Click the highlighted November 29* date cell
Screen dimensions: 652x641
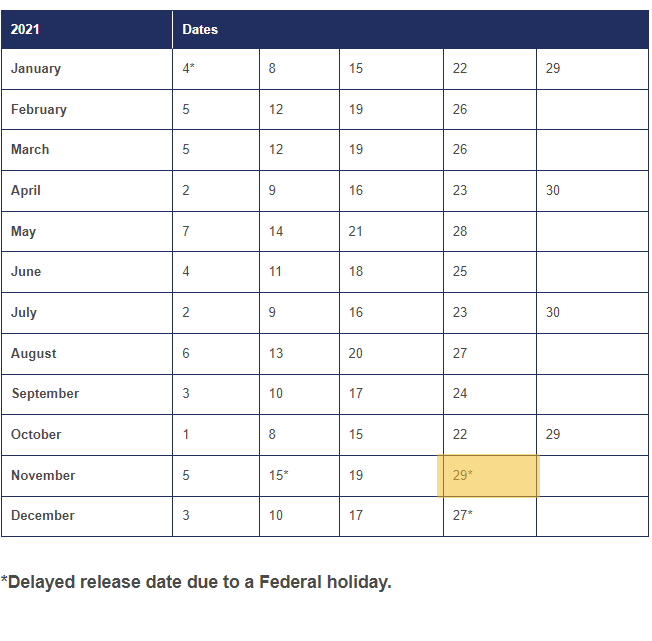coord(462,475)
